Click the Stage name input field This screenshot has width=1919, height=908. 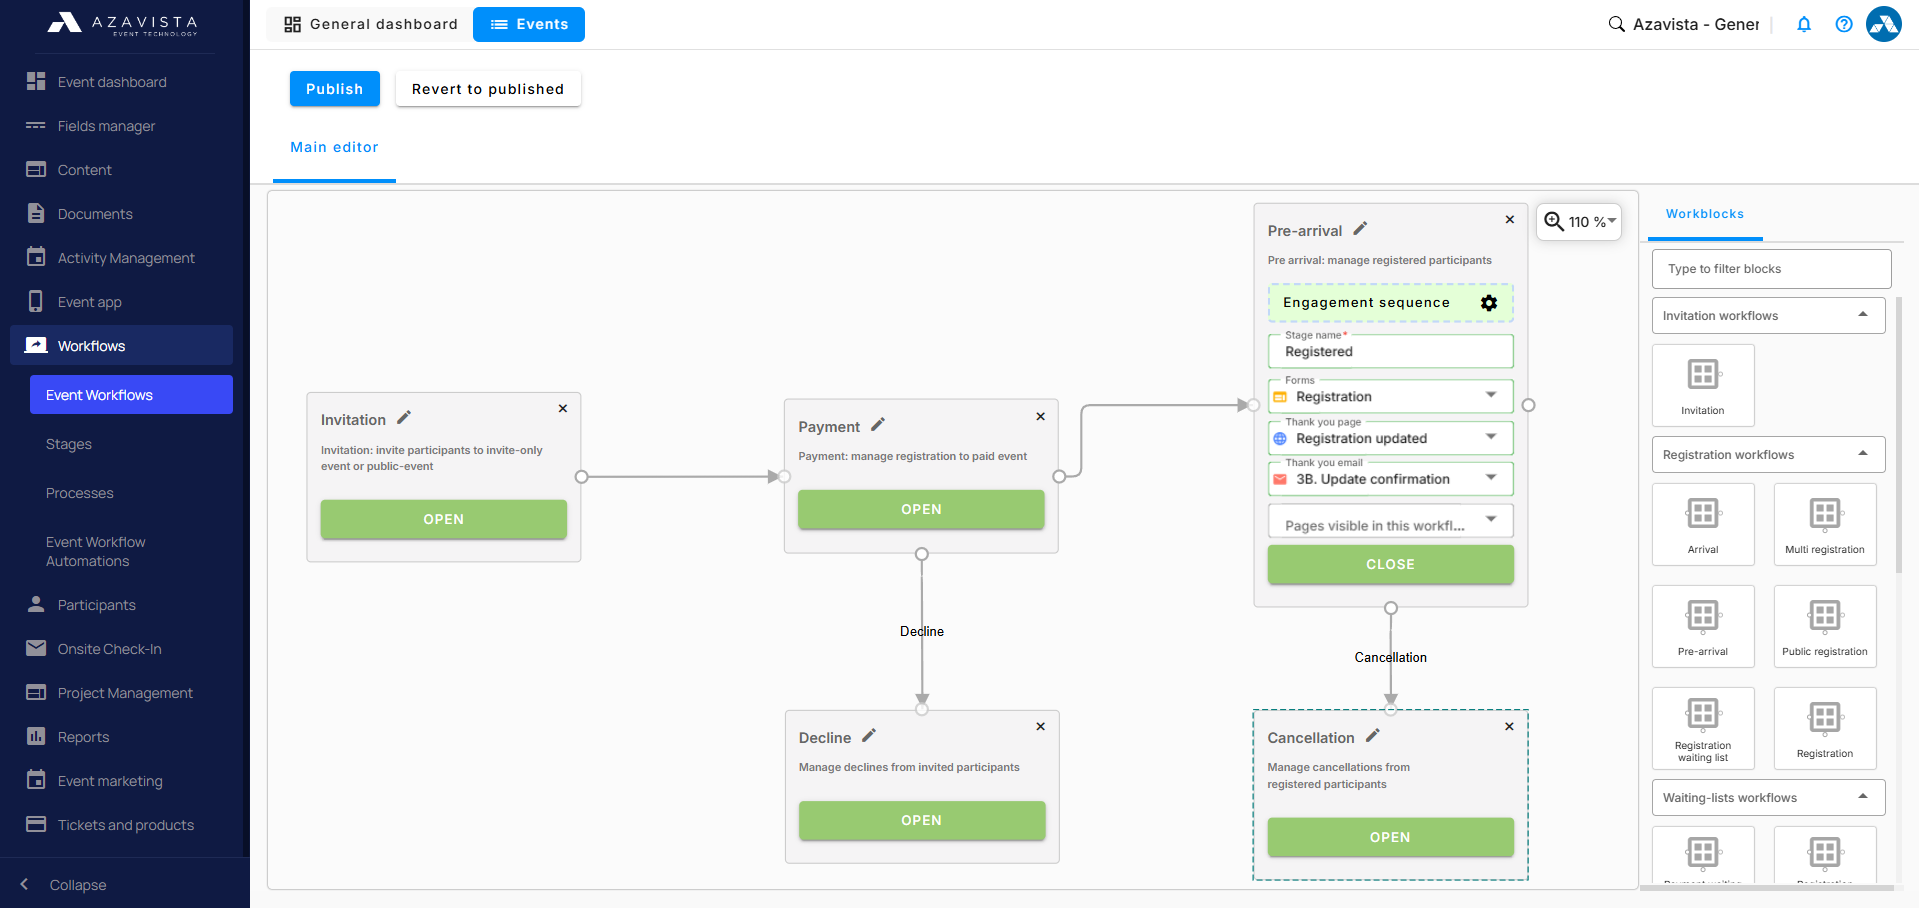coord(1390,351)
